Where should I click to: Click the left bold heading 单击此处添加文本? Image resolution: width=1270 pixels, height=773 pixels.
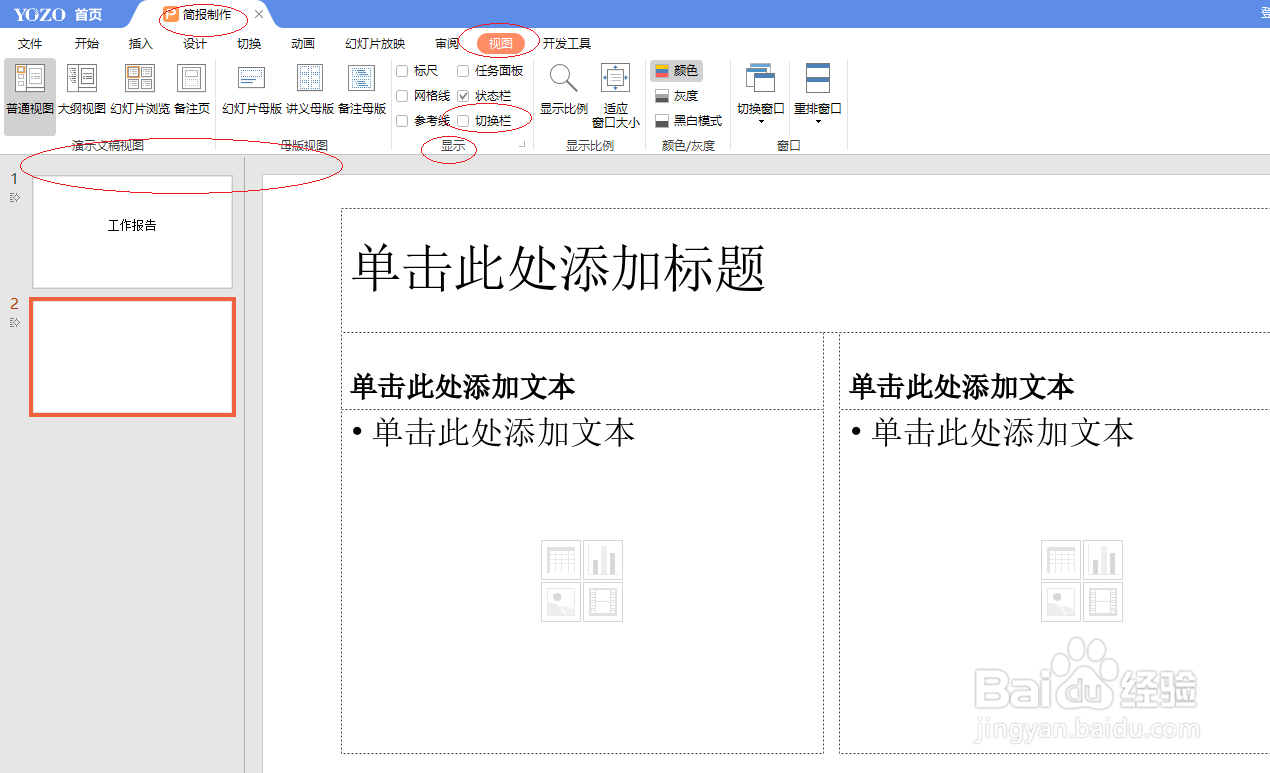point(463,386)
